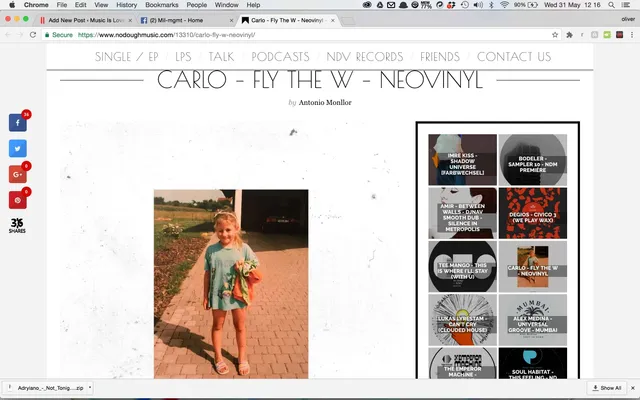
Task: Open Bodeler Sampler 10 thumbnail
Action: pos(533,160)
